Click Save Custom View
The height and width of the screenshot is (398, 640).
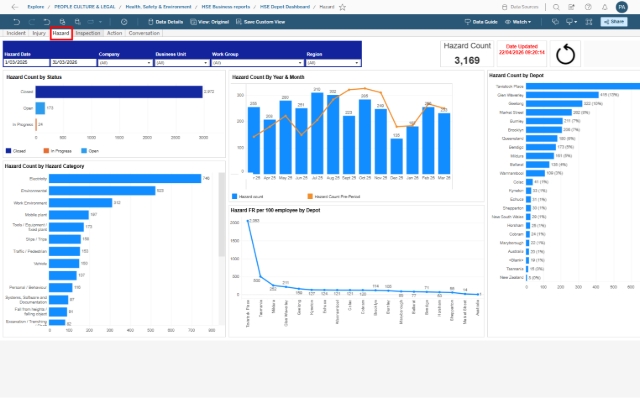pyautogui.click(x=260, y=22)
